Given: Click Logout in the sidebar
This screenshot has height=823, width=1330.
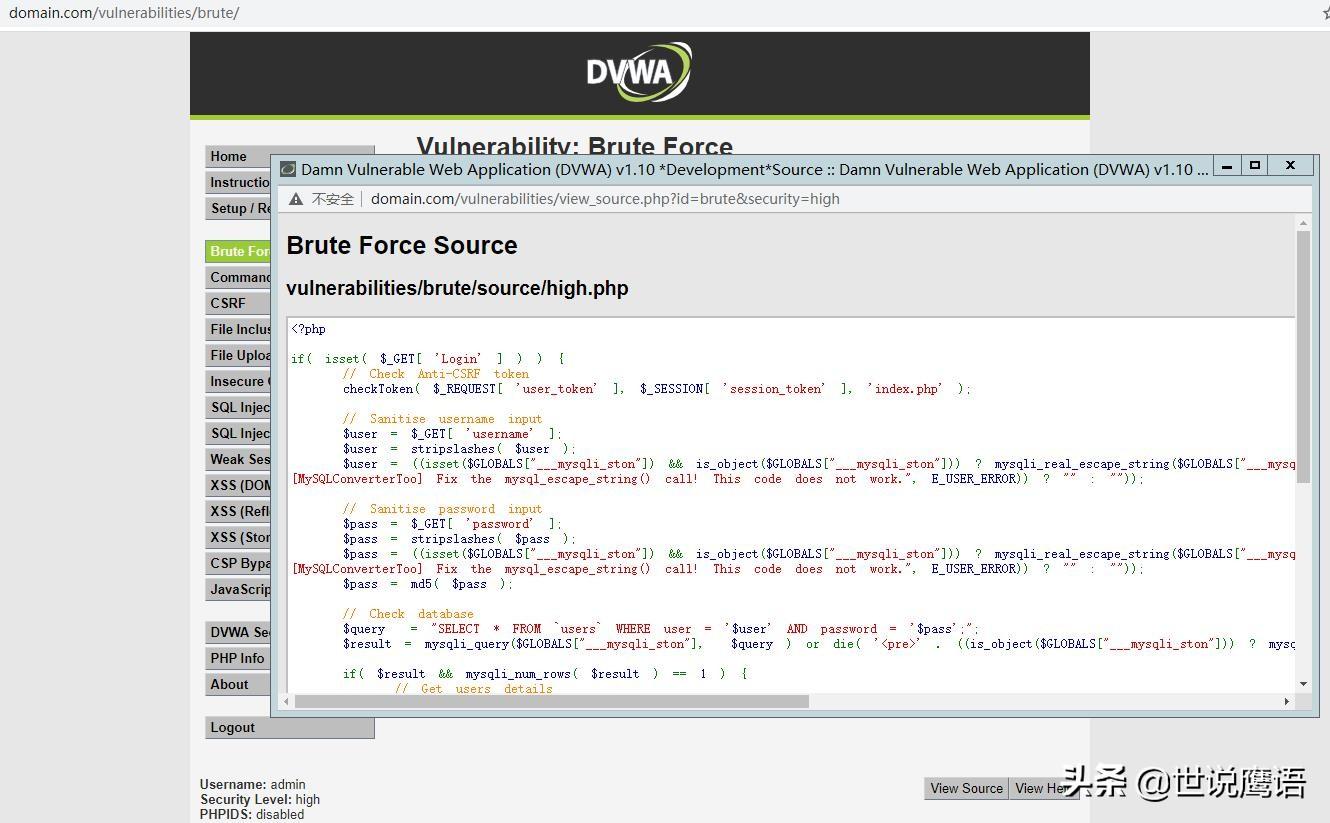Looking at the screenshot, I should pos(232,727).
